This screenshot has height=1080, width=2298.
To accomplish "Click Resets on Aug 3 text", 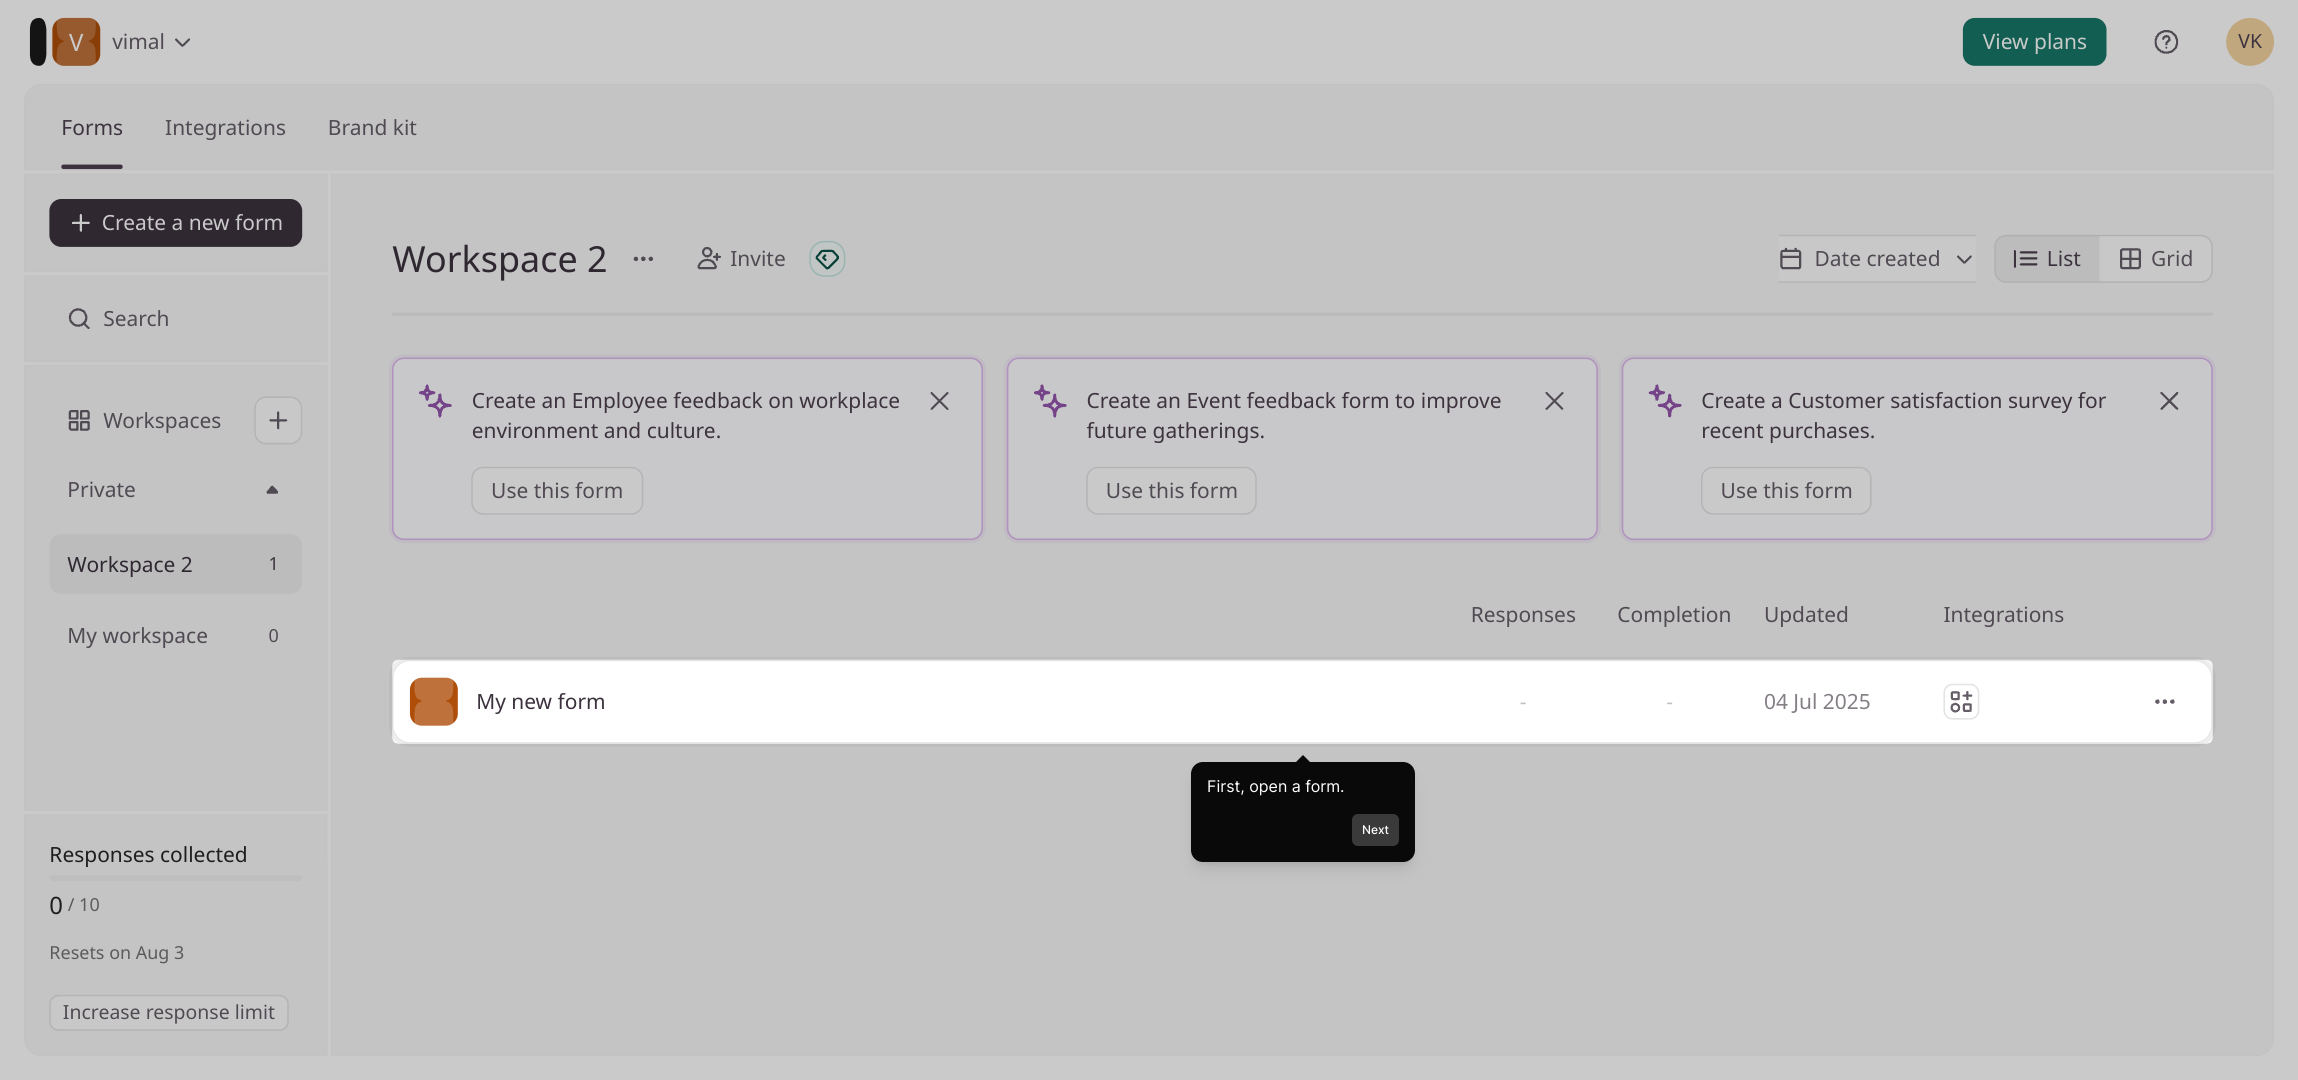I will tap(117, 953).
